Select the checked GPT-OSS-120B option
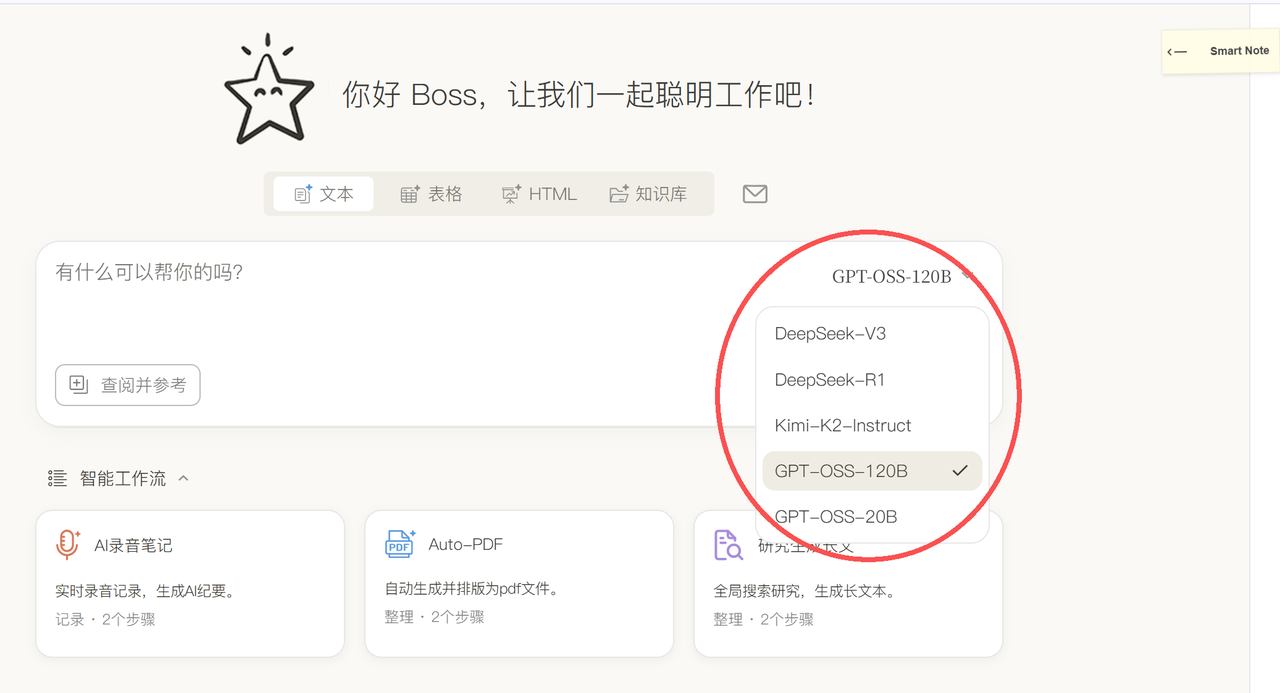This screenshot has height=693, width=1280. click(872, 471)
